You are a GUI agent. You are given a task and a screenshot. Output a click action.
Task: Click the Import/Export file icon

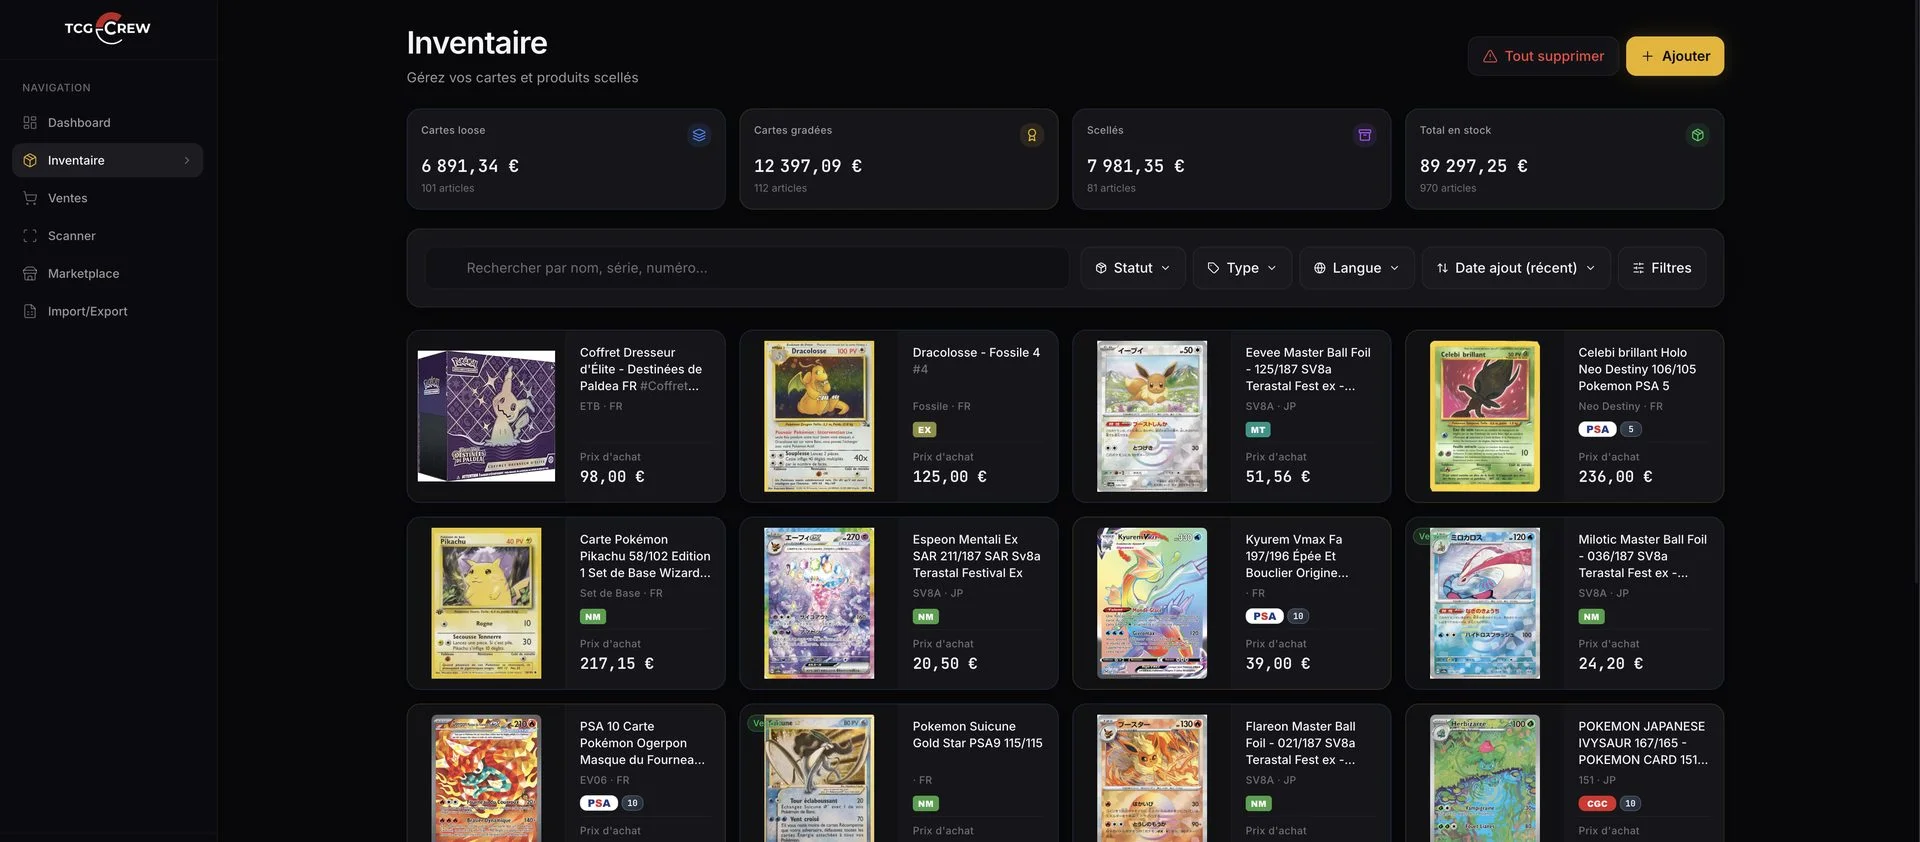tap(30, 311)
